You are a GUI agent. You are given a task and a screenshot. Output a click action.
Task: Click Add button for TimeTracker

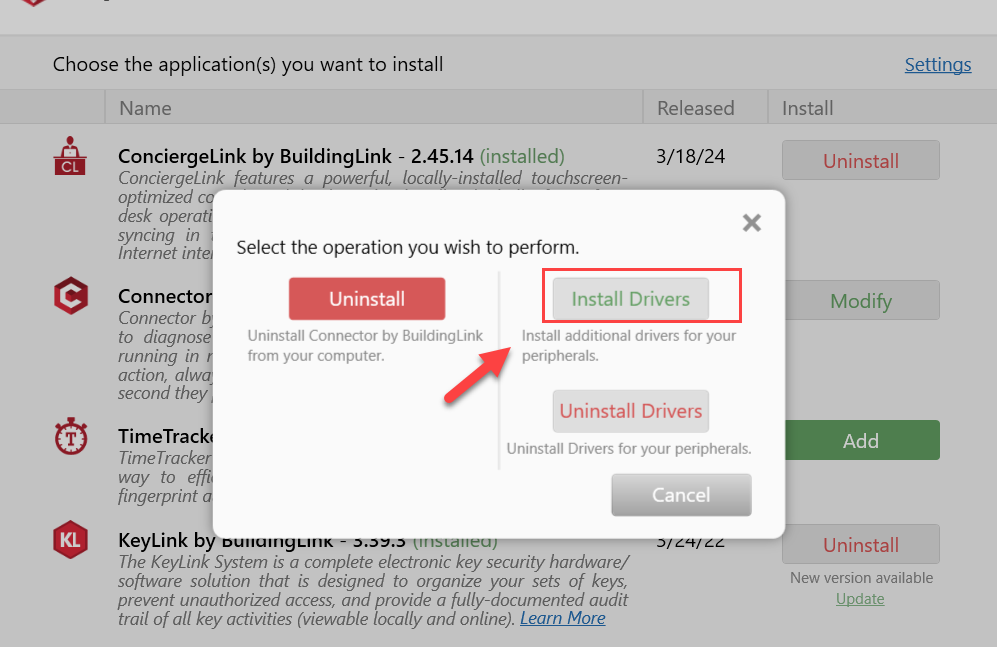pyautogui.click(x=861, y=440)
